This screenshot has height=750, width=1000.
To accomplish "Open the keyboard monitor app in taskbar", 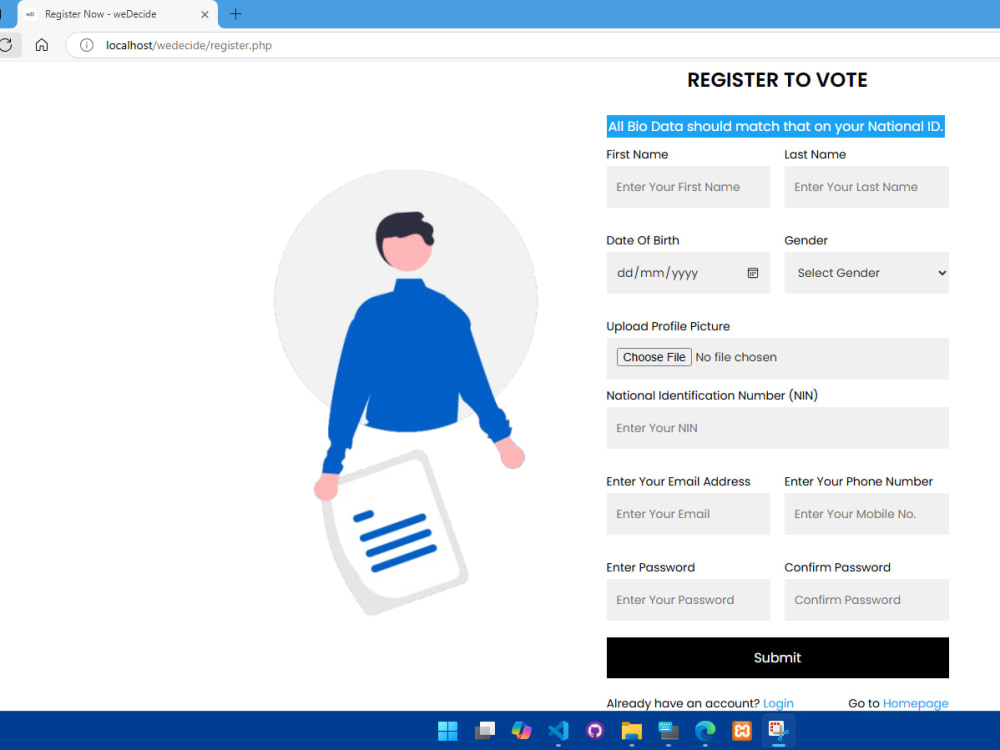I will point(668,731).
